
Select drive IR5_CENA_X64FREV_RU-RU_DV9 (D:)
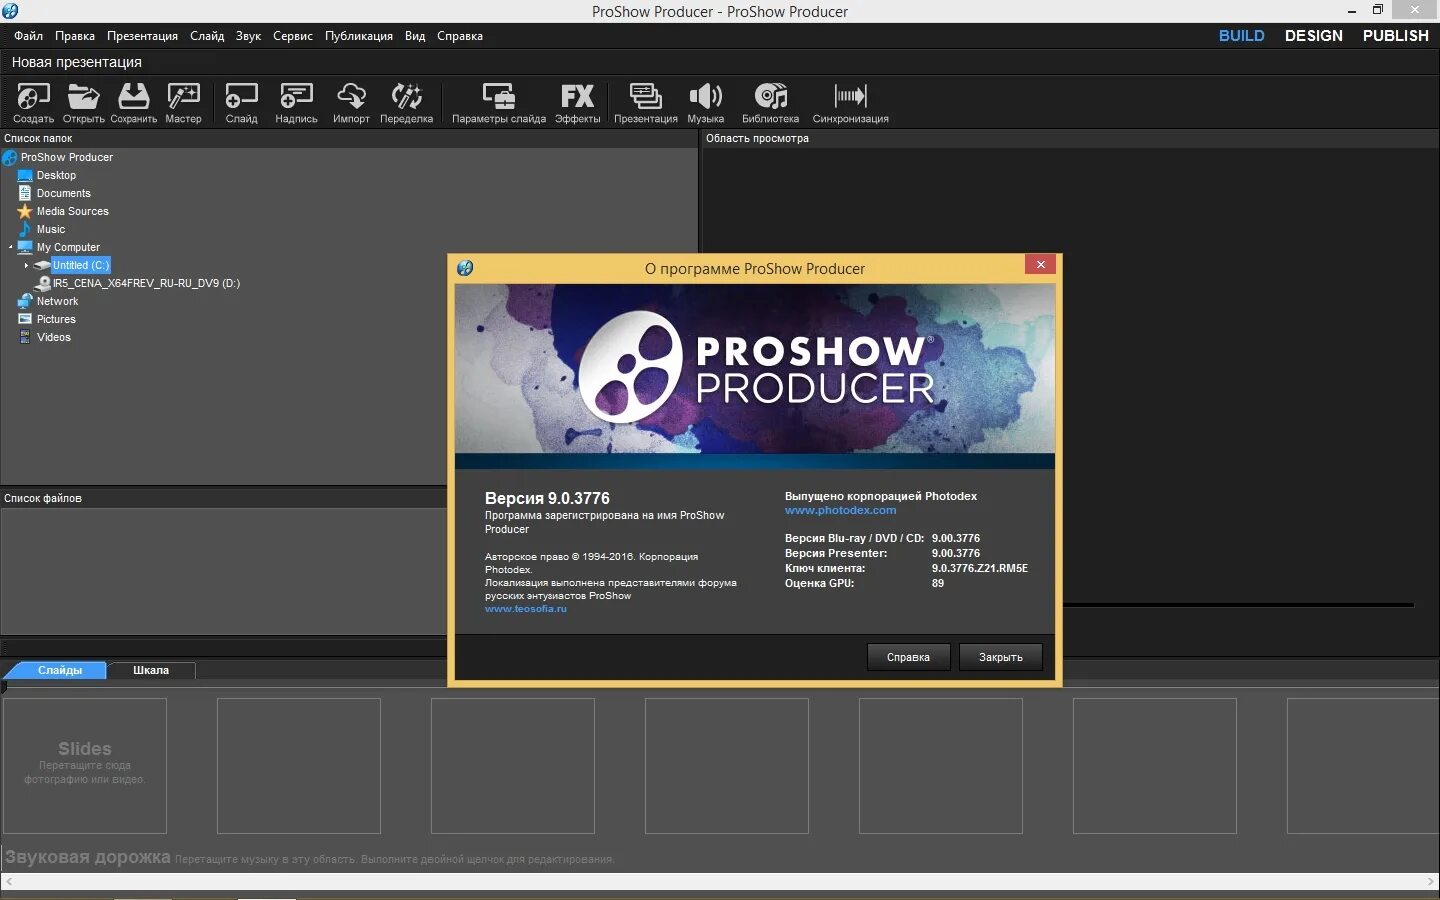coord(146,283)
